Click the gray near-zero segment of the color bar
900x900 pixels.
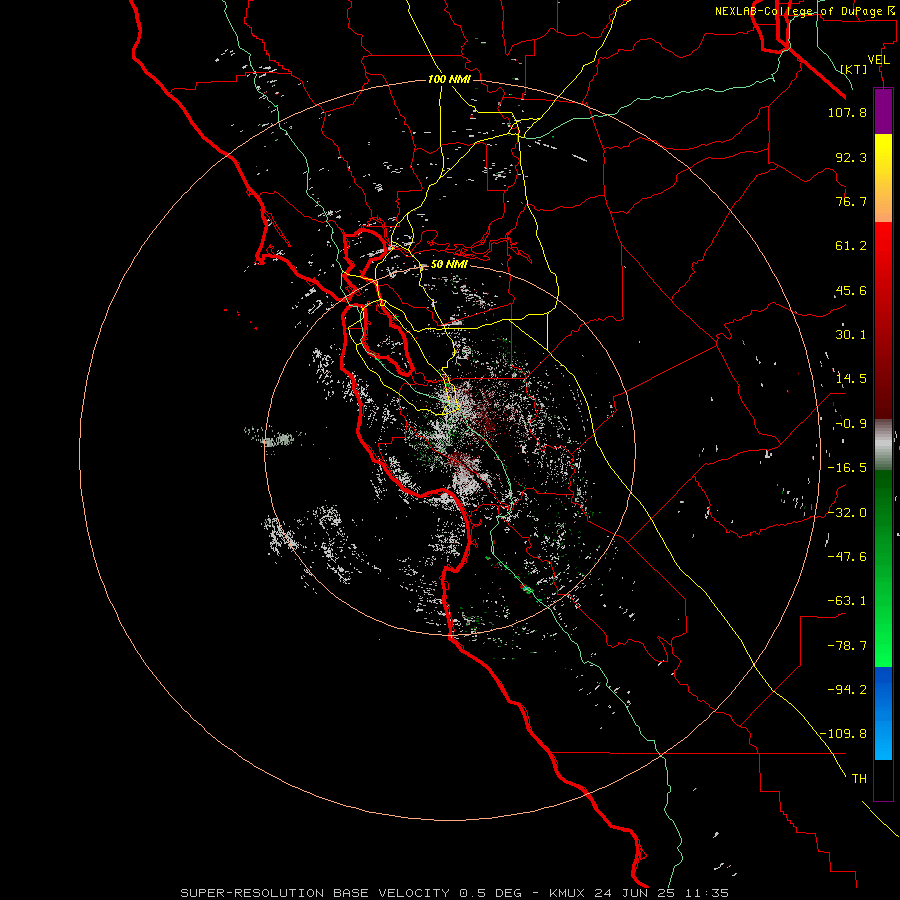point(883,445)
